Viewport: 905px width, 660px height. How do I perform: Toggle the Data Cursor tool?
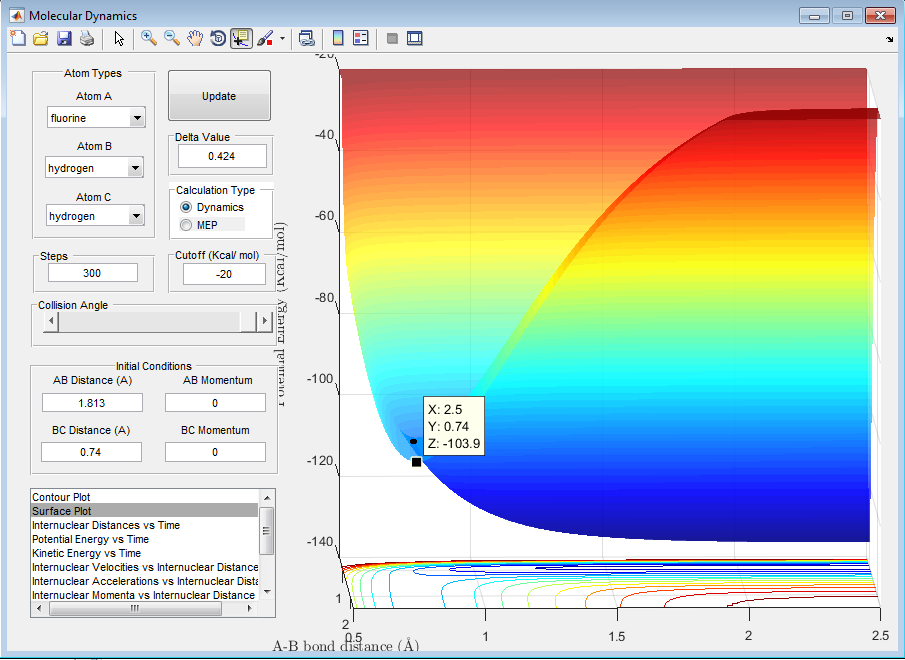(x=240, y=38)
